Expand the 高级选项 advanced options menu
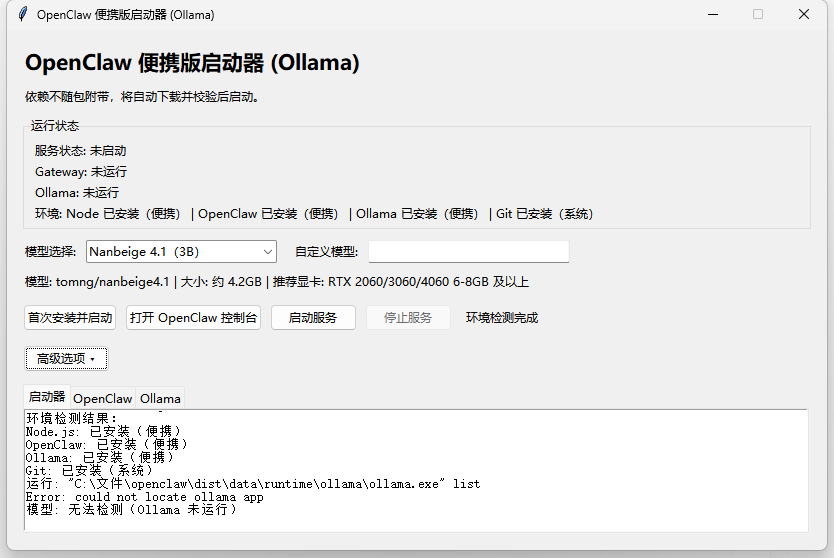Screen dimensions: 834x558 pos(66,359)
